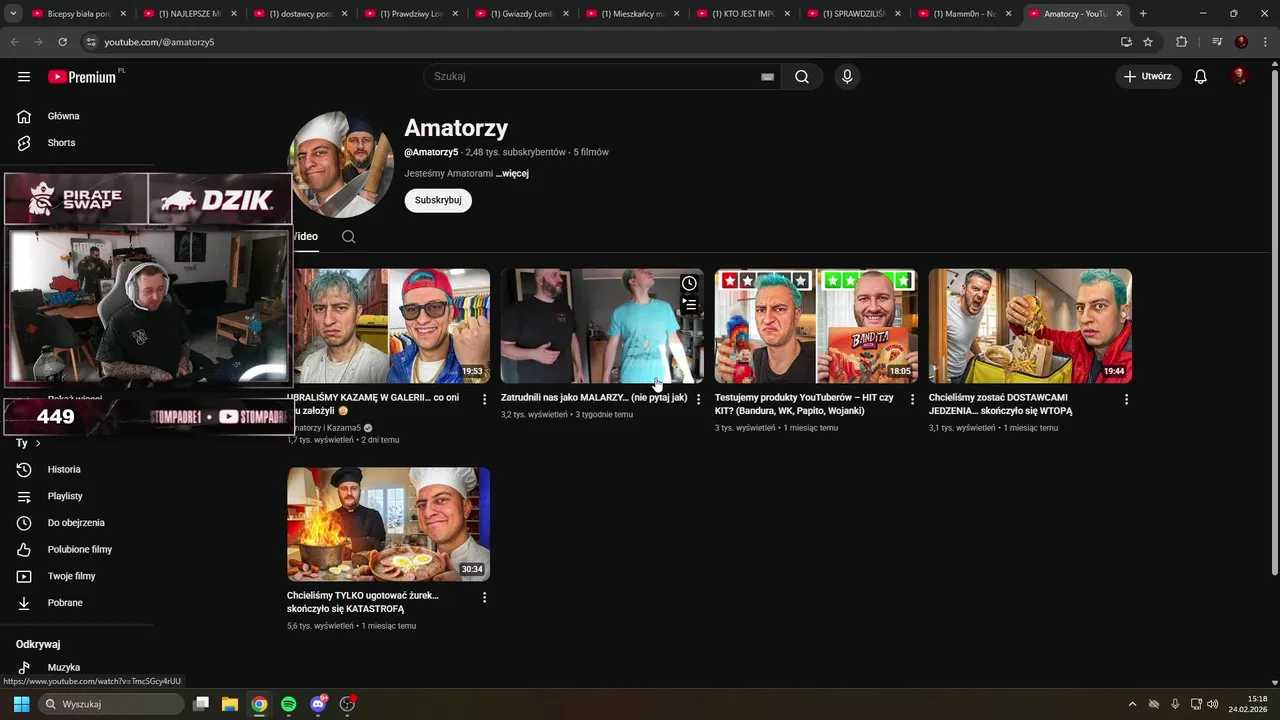Expand the Ty section chevron

click(x=38, y=443)
